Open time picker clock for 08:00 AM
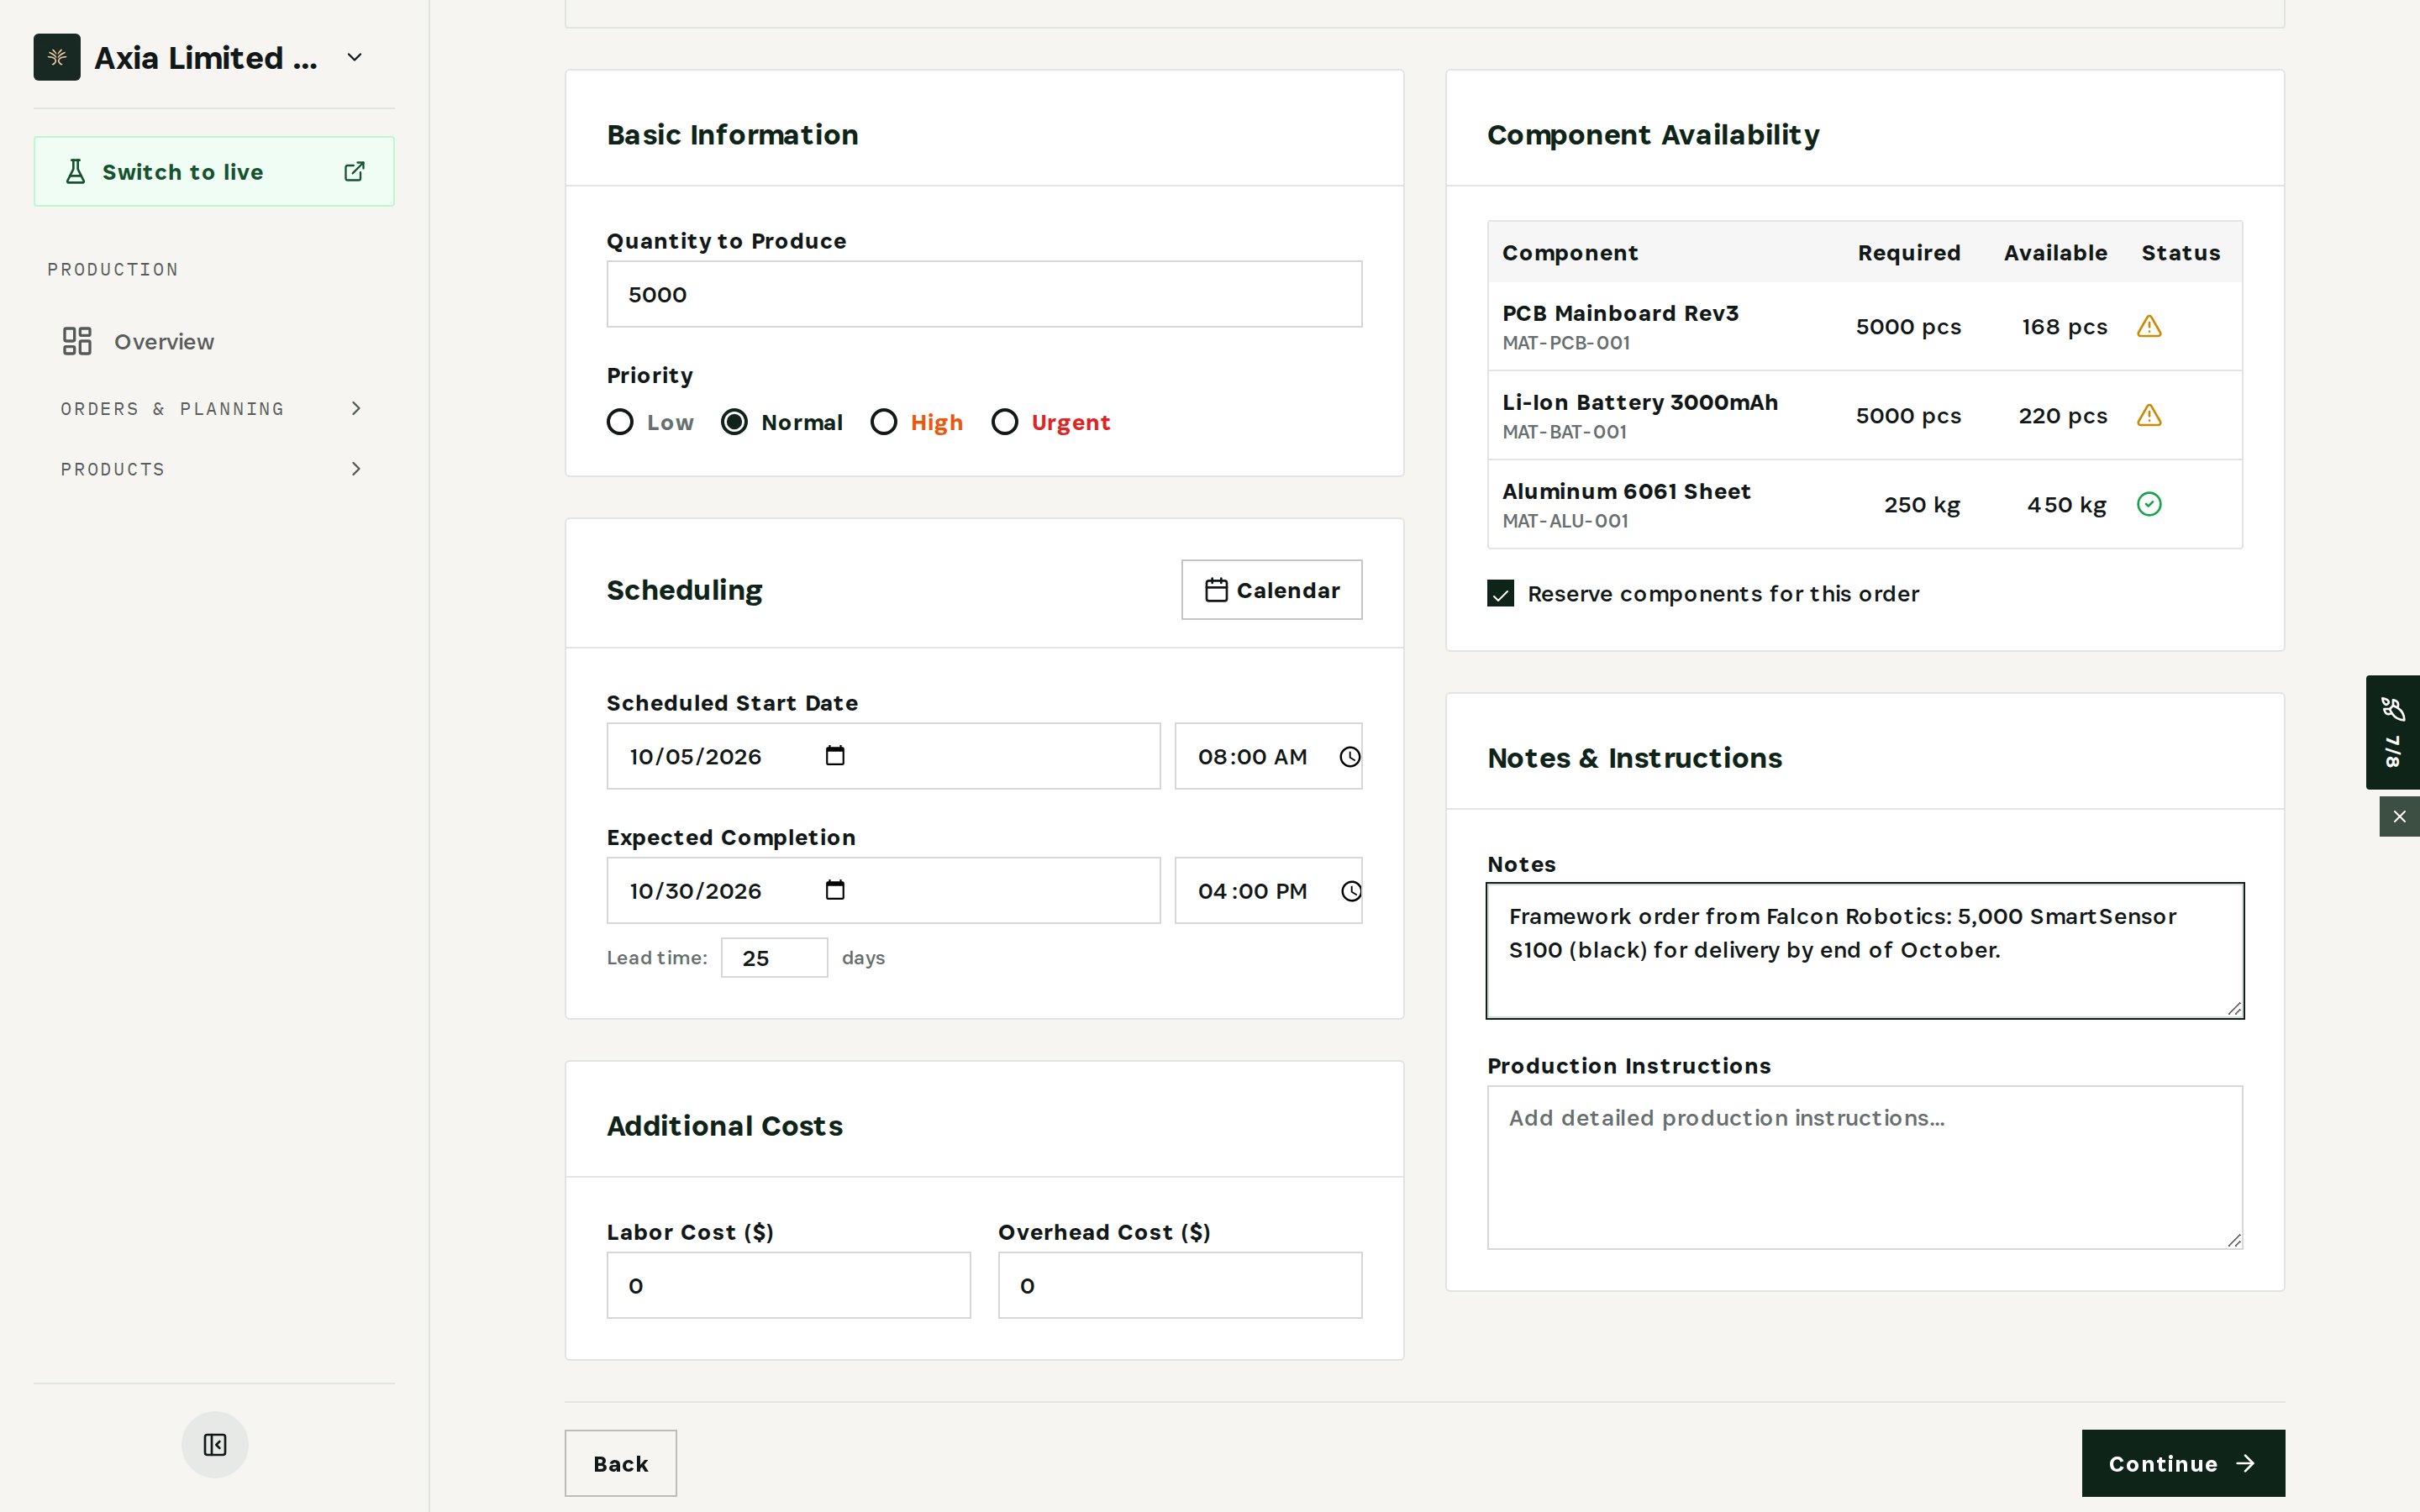This screenshot has height=1512, width=2420. click(x=1350, y=757)
